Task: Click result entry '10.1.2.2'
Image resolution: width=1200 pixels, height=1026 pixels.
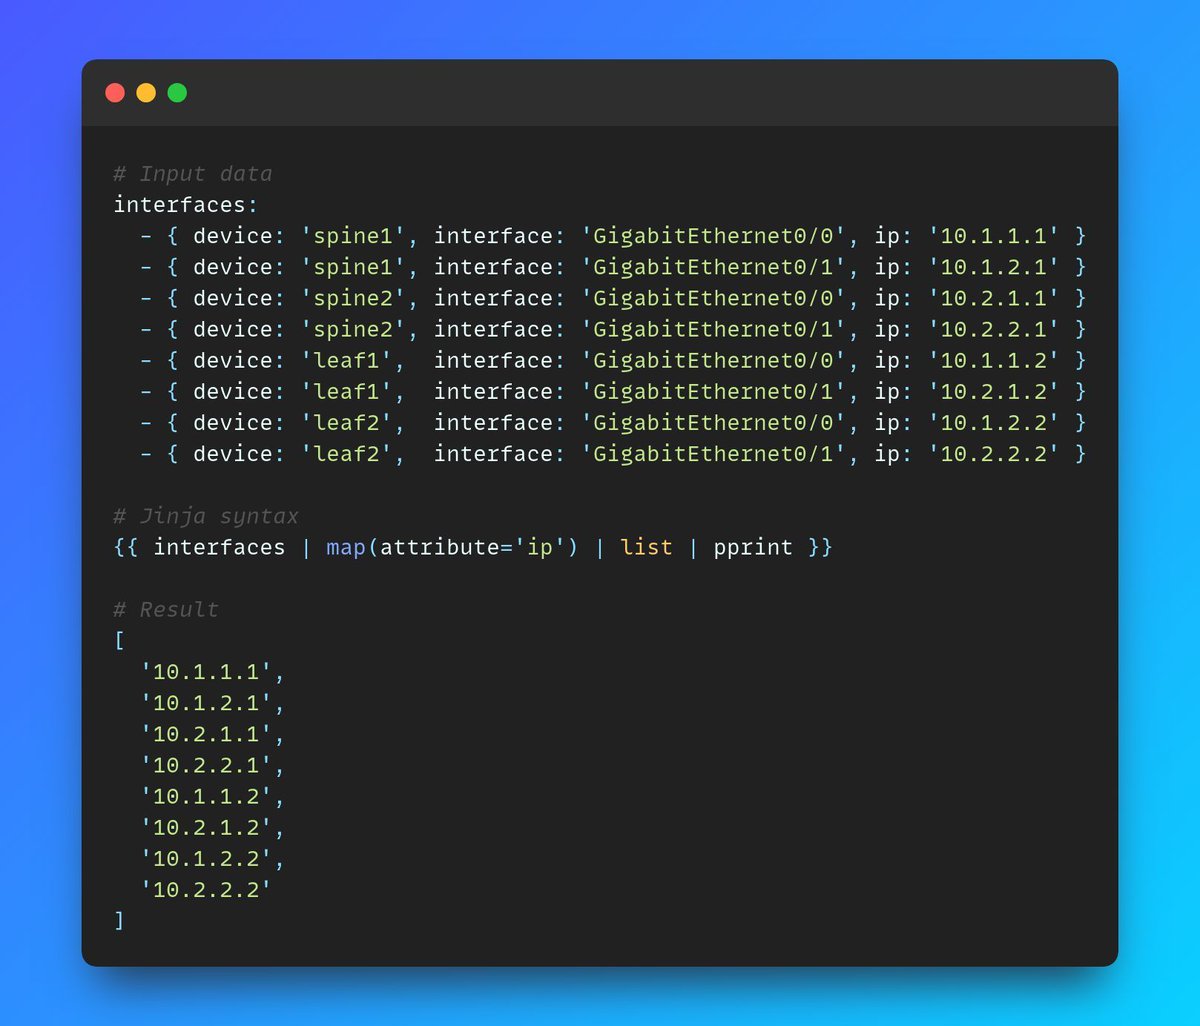Action: coord(206,857)
